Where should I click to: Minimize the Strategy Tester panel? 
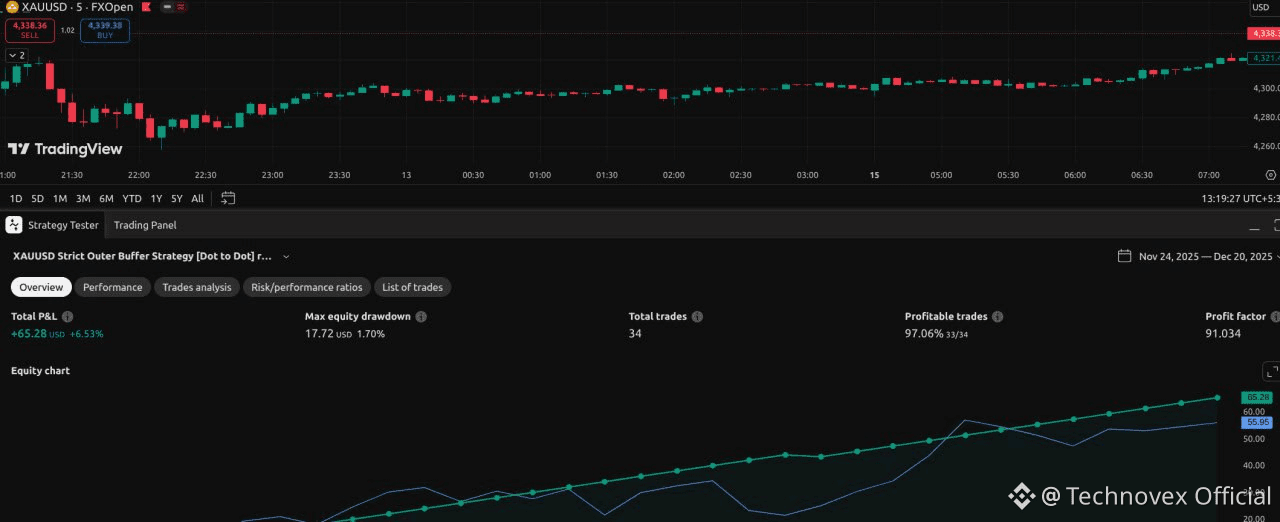click(x=1254, y=226)
